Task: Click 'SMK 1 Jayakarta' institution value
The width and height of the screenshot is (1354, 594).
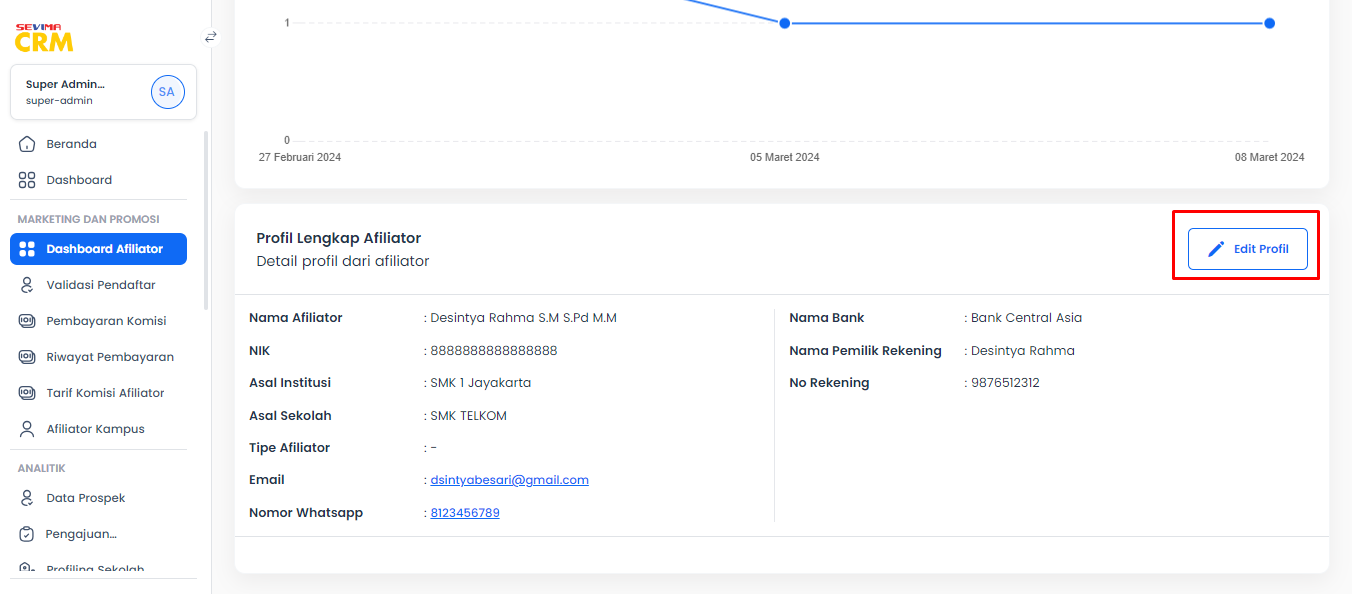Action: tap(480, 383)
